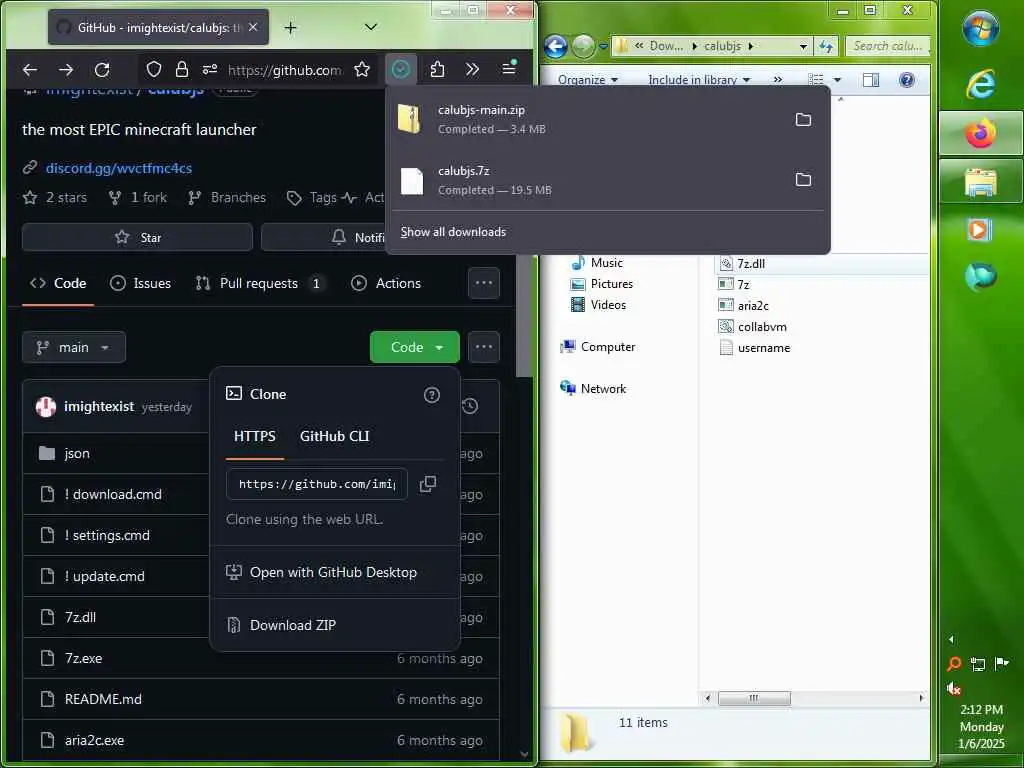1024x768 pixels.
Task: Select the Code repository tab
Action: point(58,283)
